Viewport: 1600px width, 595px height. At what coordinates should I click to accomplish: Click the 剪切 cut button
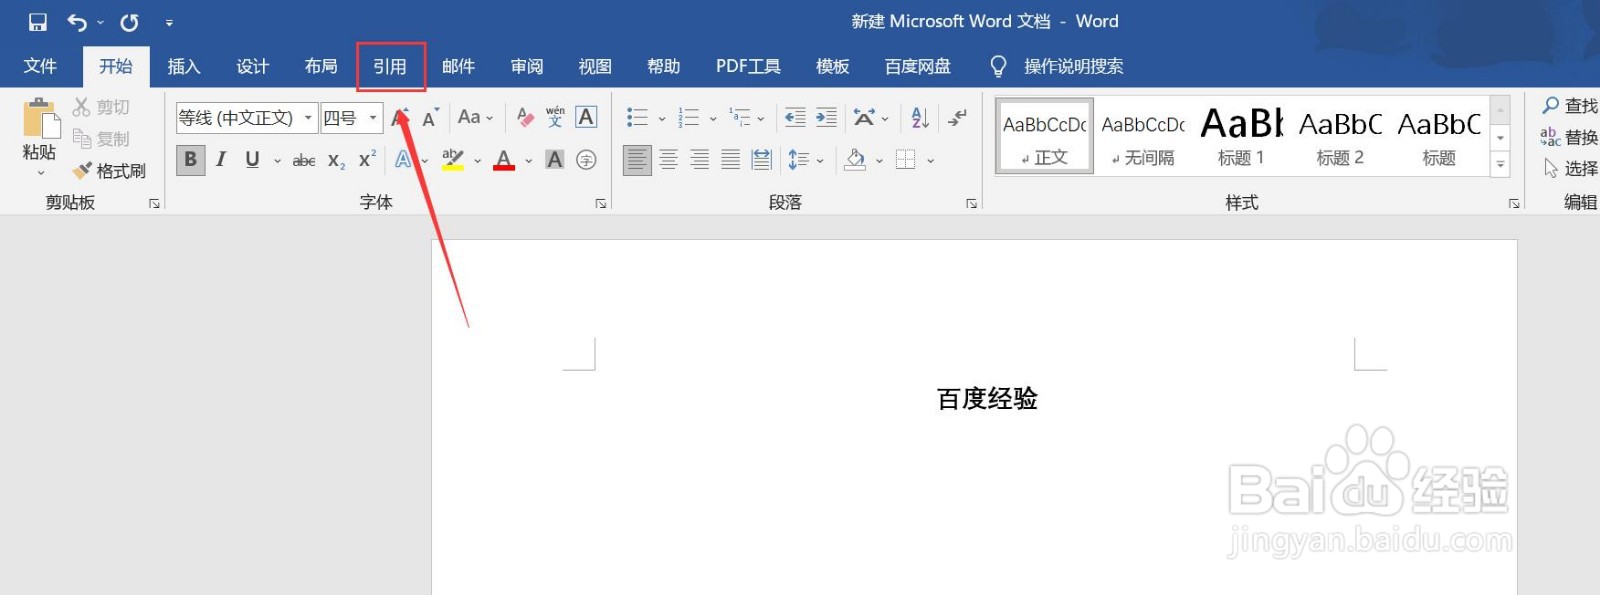click(x=101, y=106)
